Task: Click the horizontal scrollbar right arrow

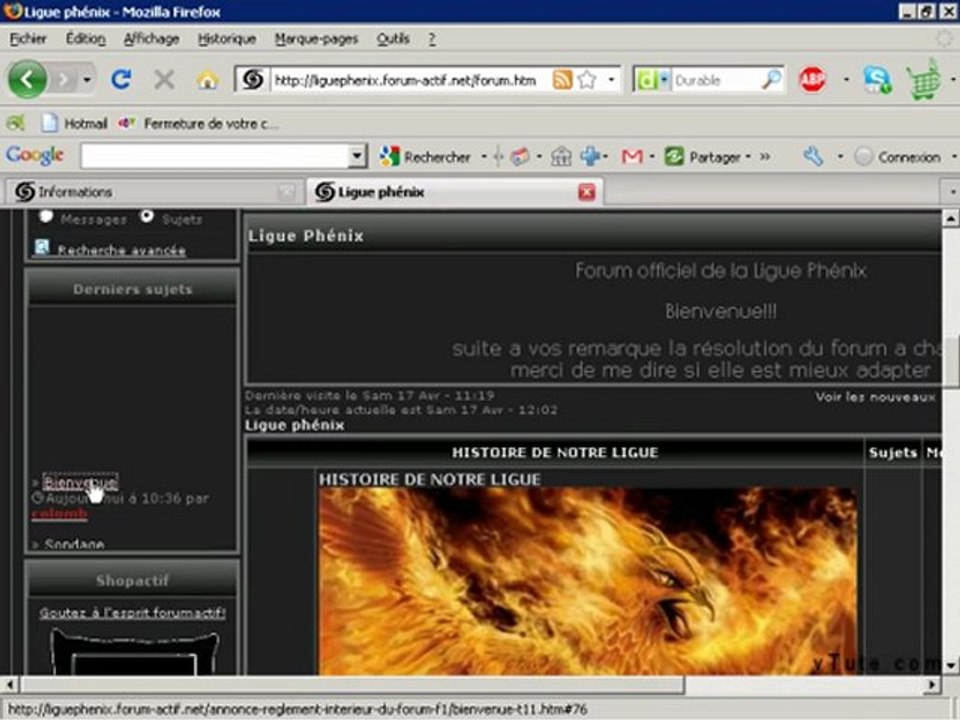Action: point(932,684)
